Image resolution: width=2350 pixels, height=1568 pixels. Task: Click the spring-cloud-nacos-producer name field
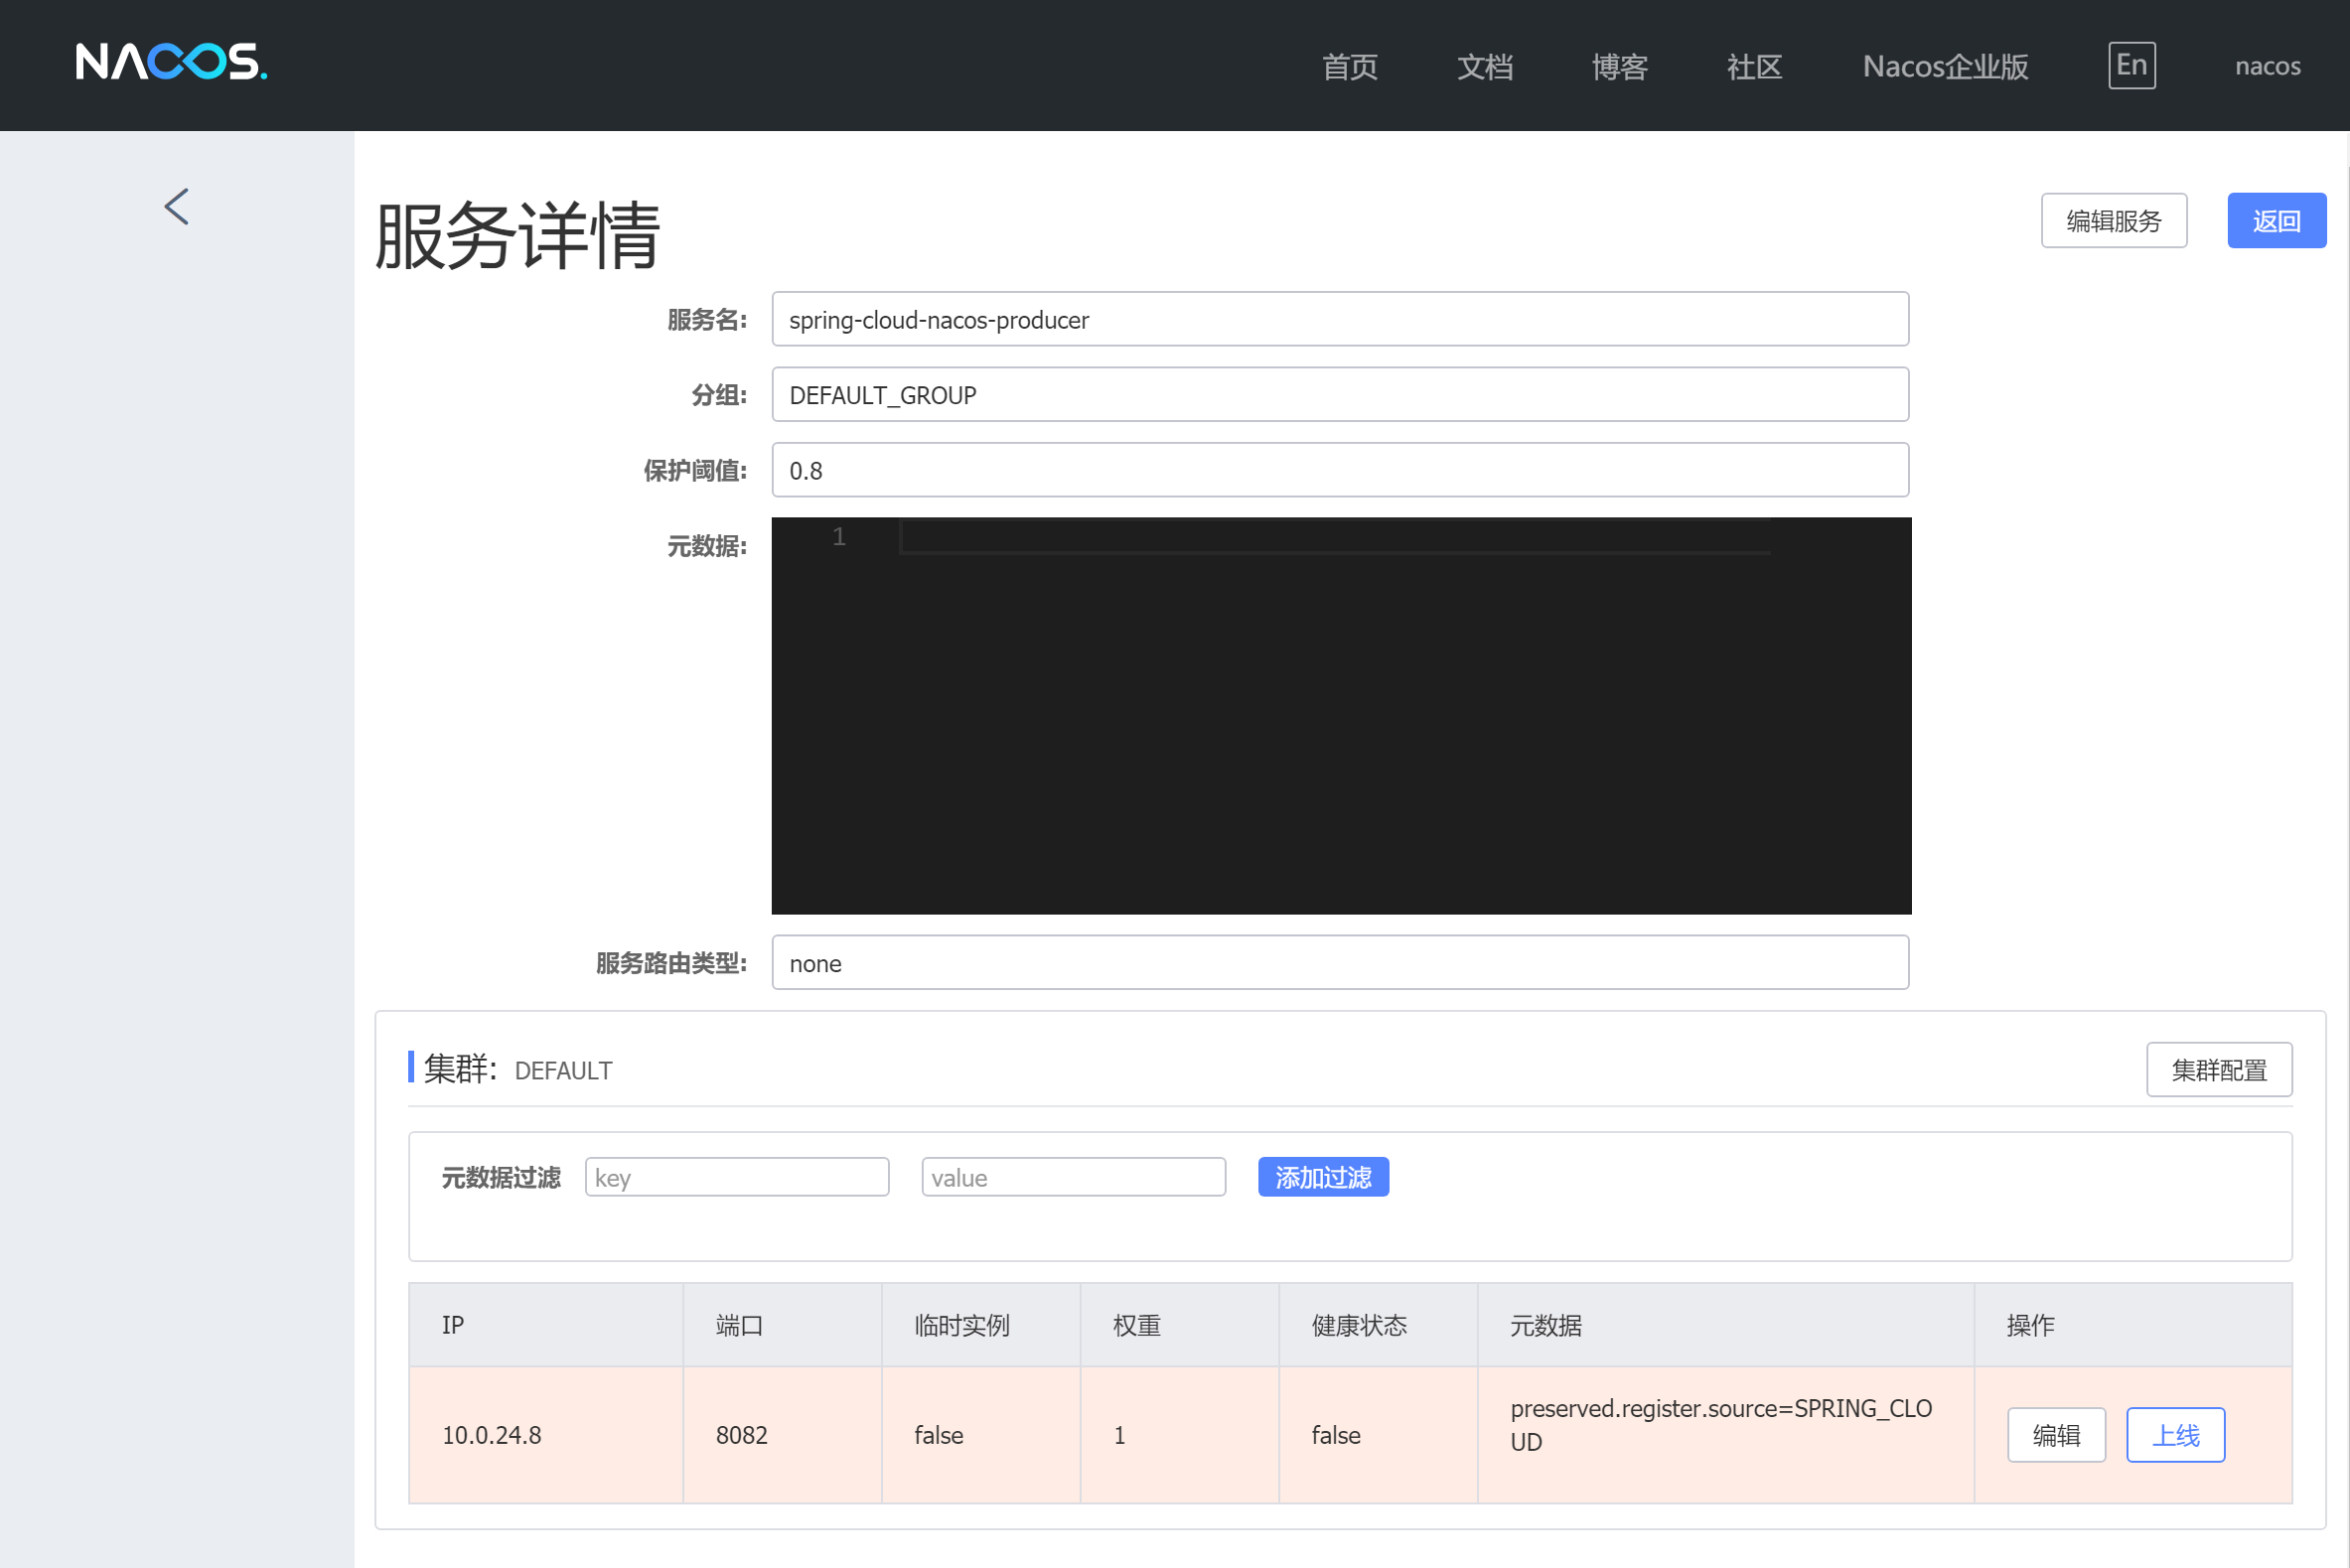tap(1340, 319)
